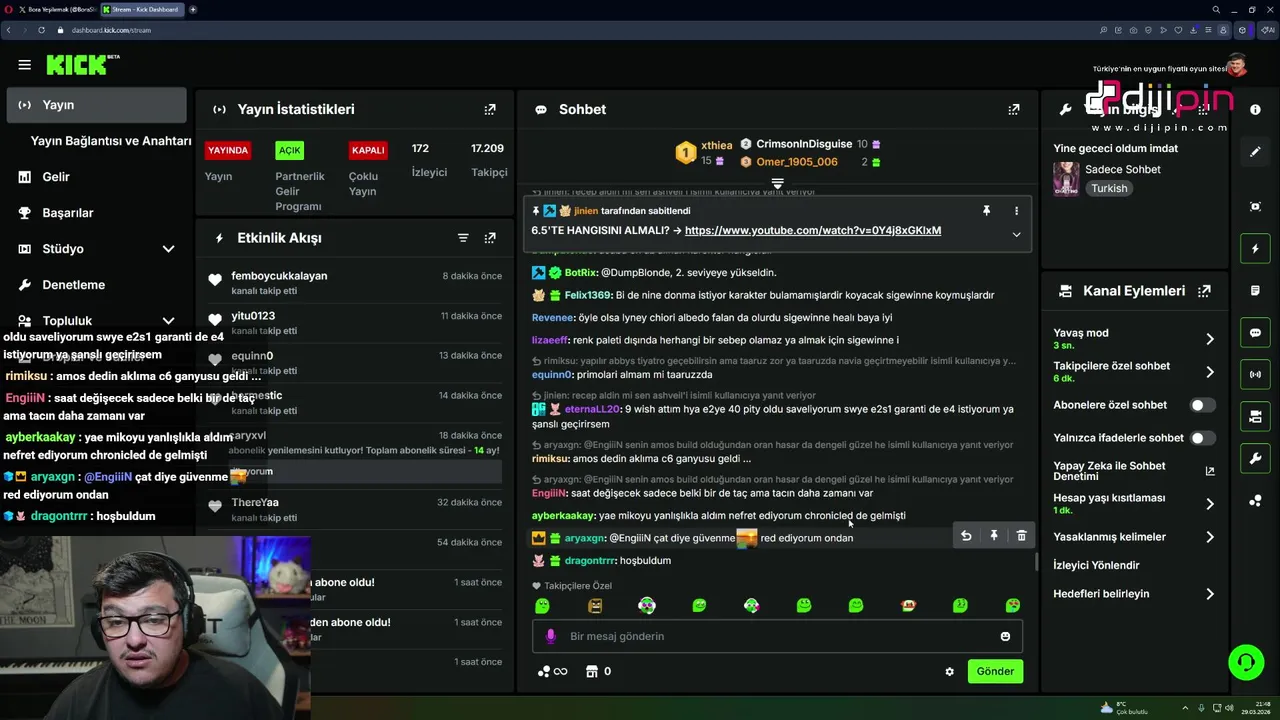Viewport: 1280px width, 720px height.
Task: Click İzleyici Yönlendir
Action: 1096,565
